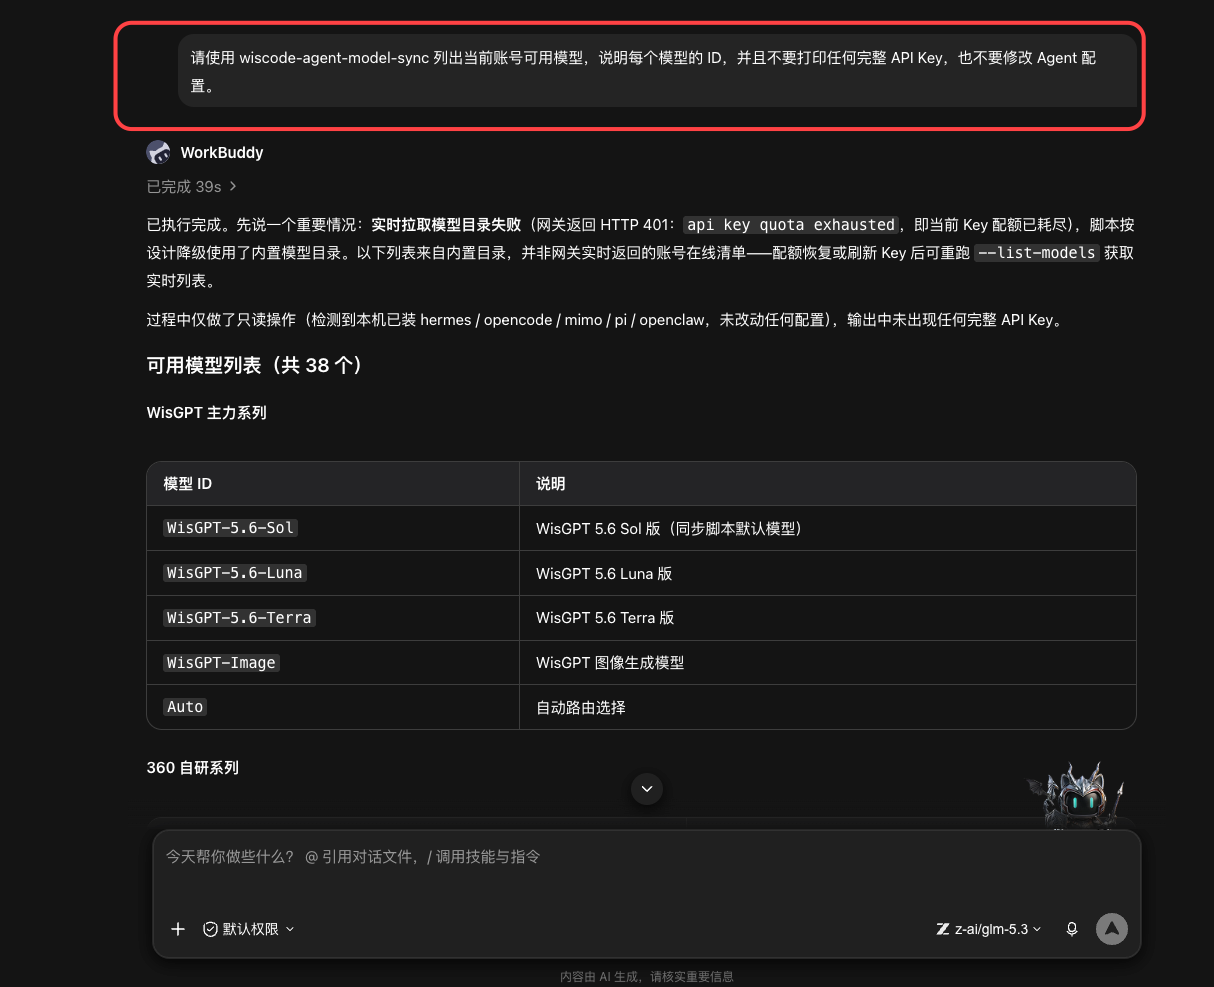Click the 实时拉取模型目录失败 bold text
The width and height of the screenshot is (1214, 987).
pyautogui.click(x=446, y=225)
